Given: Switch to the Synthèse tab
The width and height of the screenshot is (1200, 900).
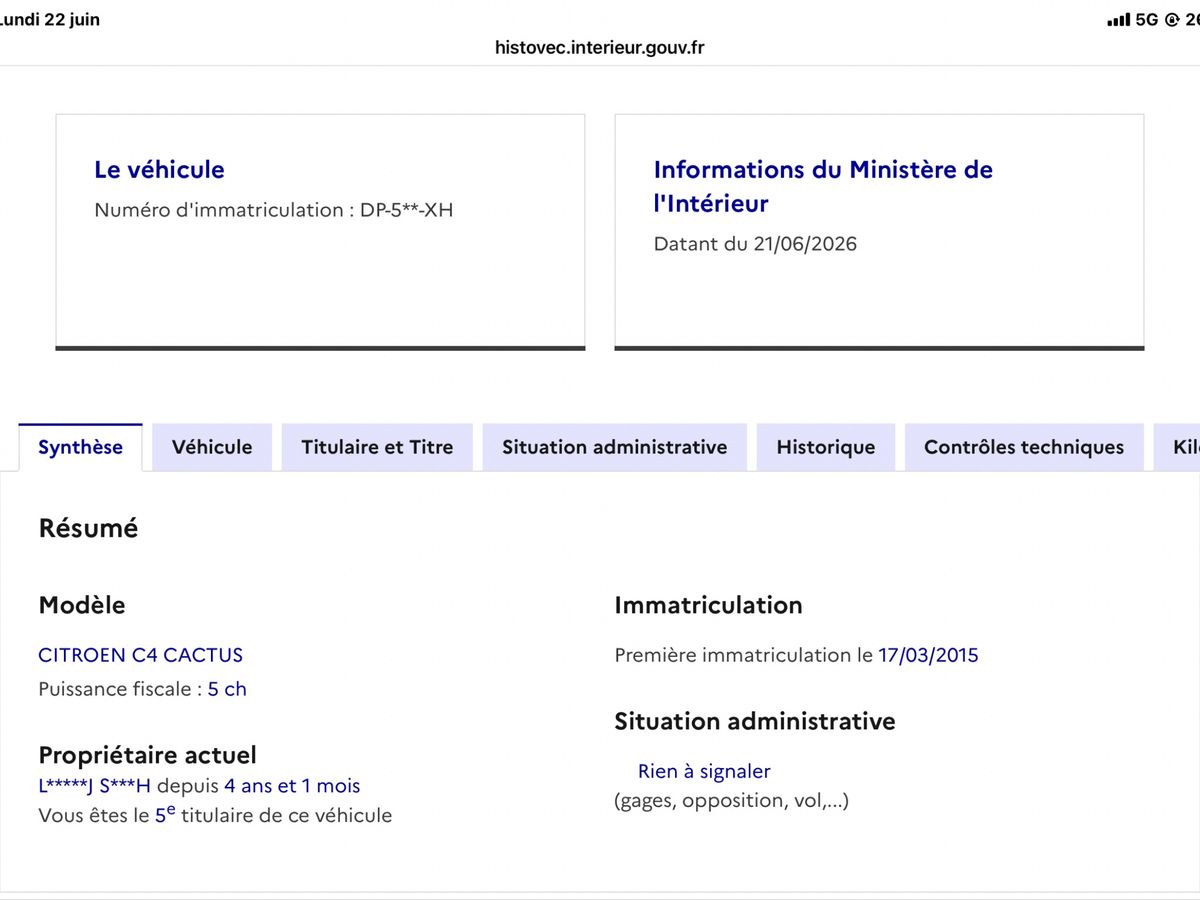Looking at the screenshot, I should pyautogui.click(x=80, y=447).
